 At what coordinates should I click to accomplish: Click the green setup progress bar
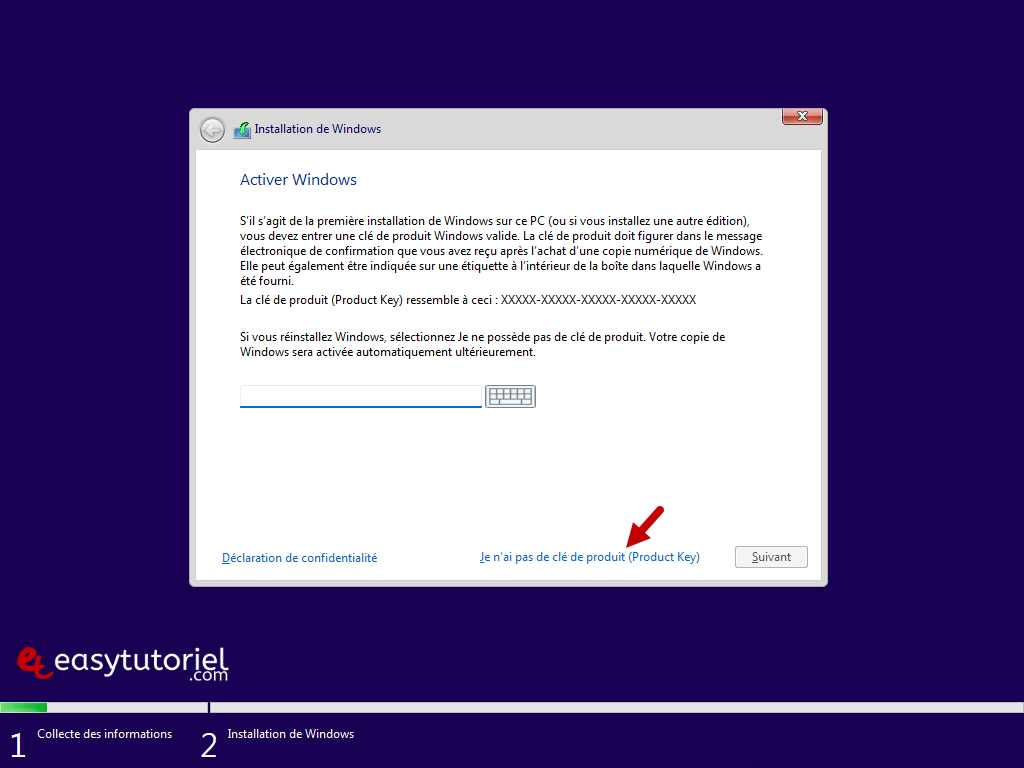tap(24, 707)
